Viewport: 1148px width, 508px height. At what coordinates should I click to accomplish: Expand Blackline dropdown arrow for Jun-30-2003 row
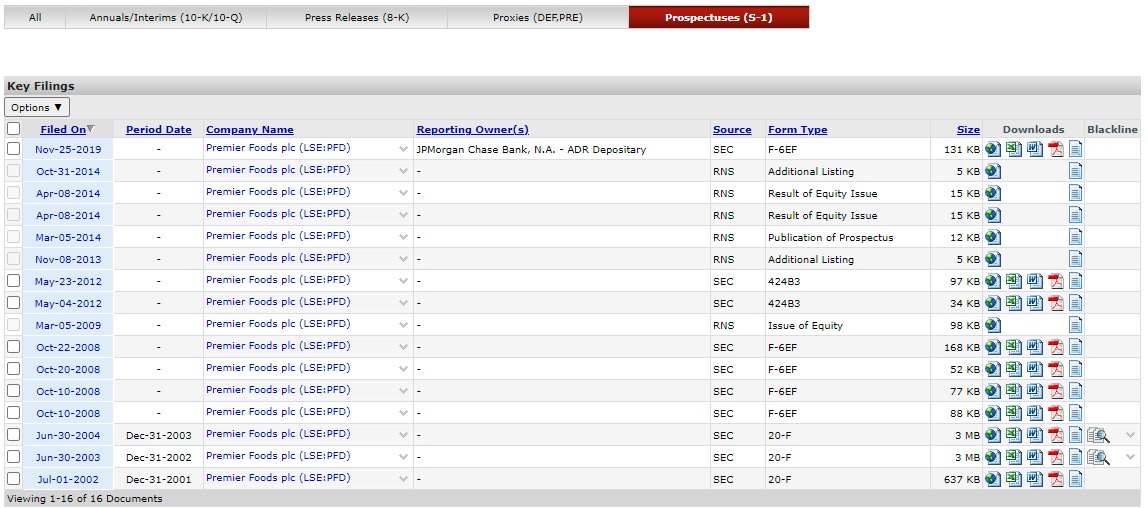(x=1130, y=457)
